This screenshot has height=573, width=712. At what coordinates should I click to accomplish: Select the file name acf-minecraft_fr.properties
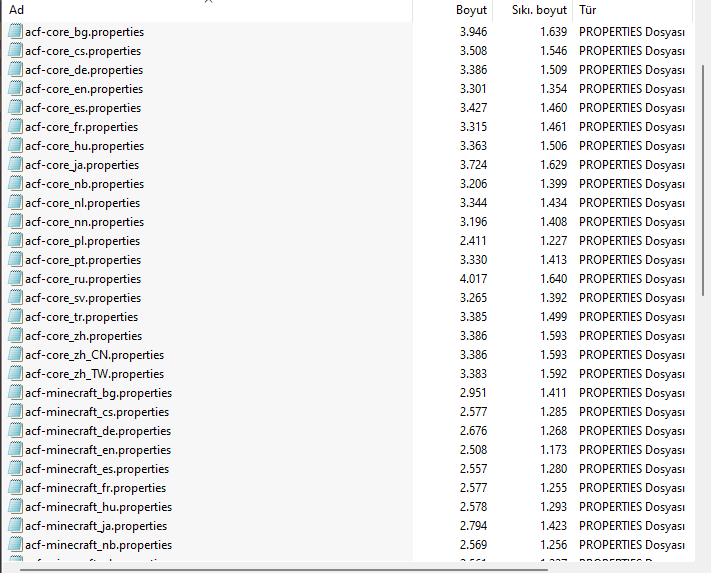click(96, 488)
